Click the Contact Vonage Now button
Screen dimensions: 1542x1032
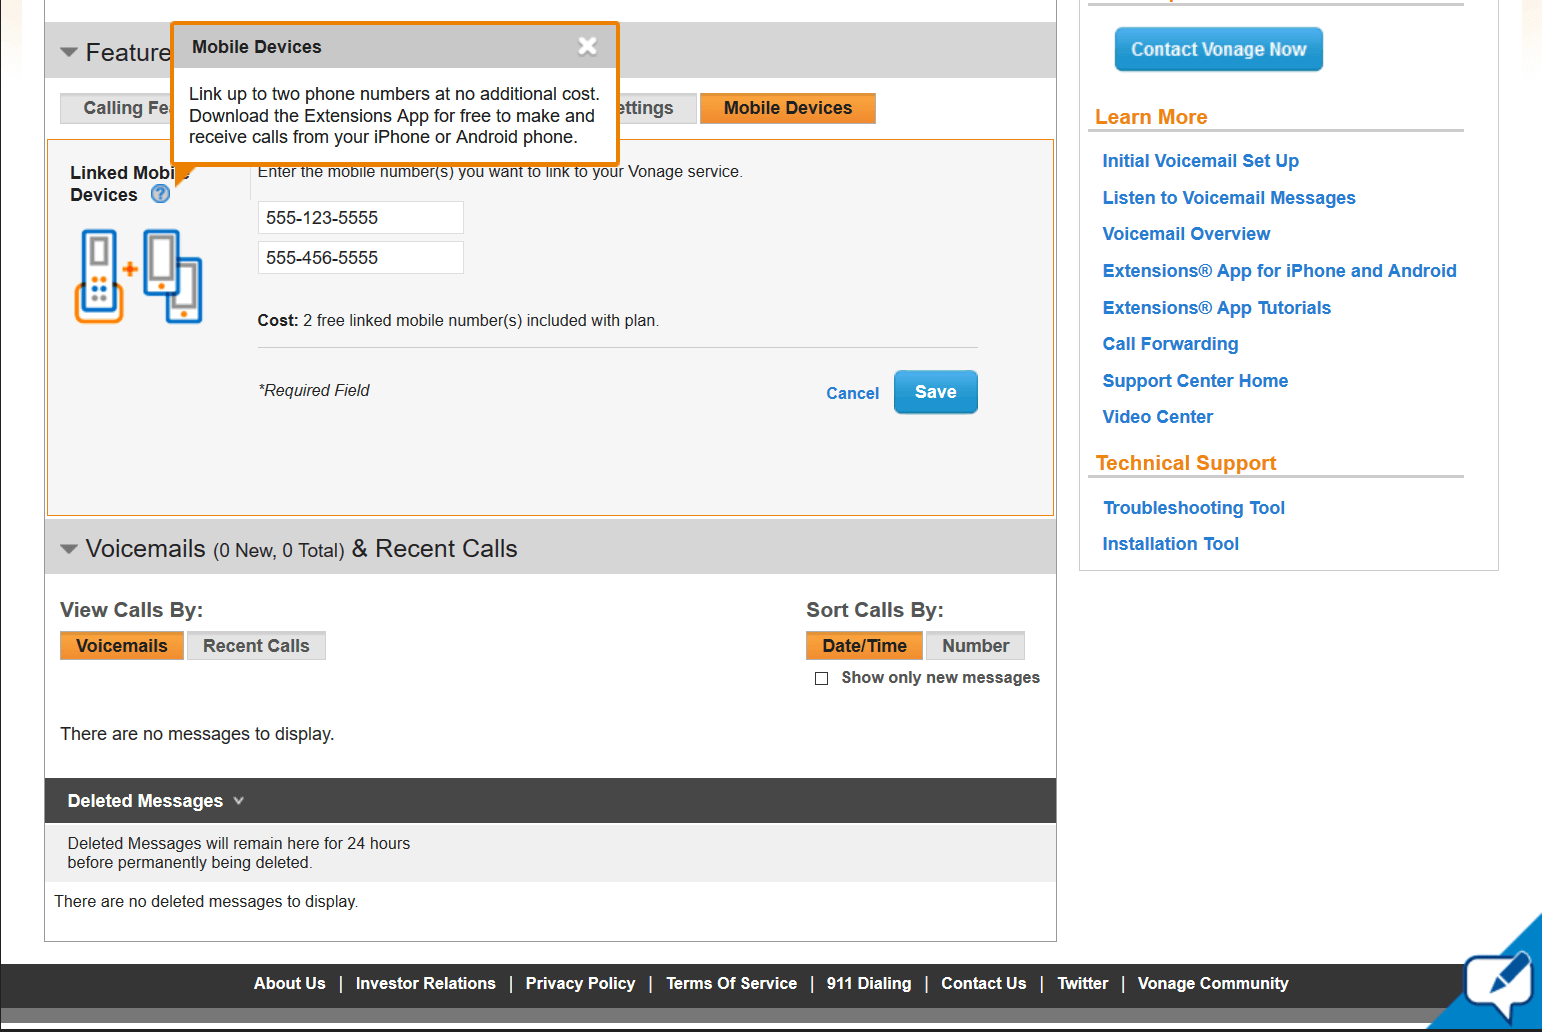[x=1219, y=49]
